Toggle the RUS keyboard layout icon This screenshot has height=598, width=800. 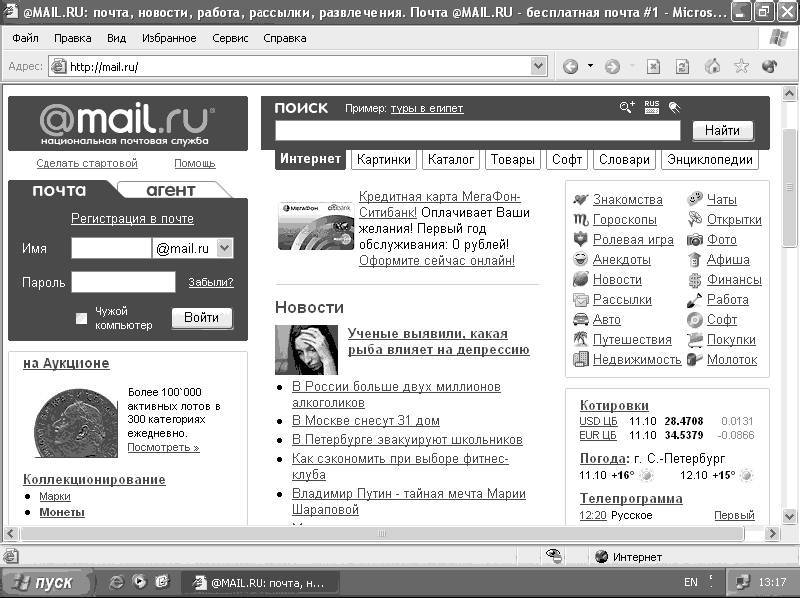click(652, 107)
